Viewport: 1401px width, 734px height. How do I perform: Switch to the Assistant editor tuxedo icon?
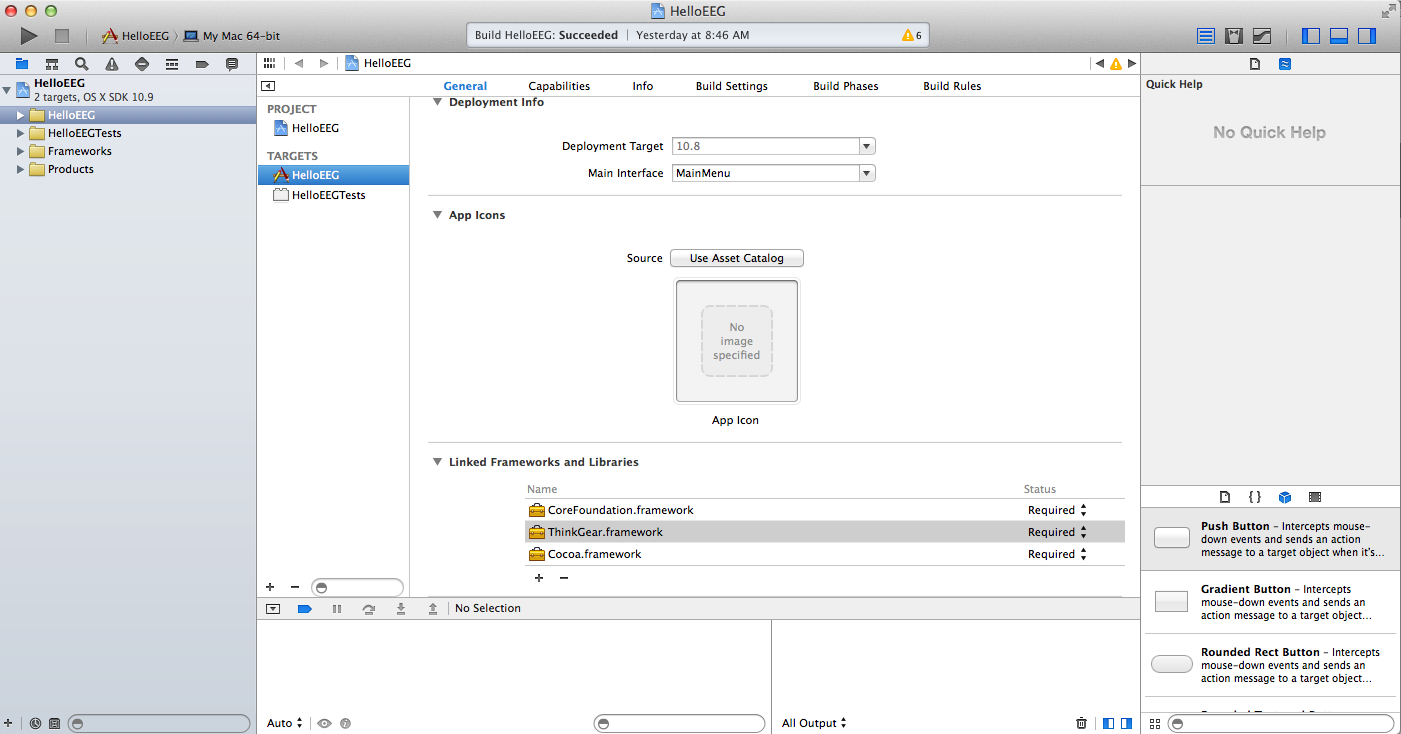coord(1234,36)
